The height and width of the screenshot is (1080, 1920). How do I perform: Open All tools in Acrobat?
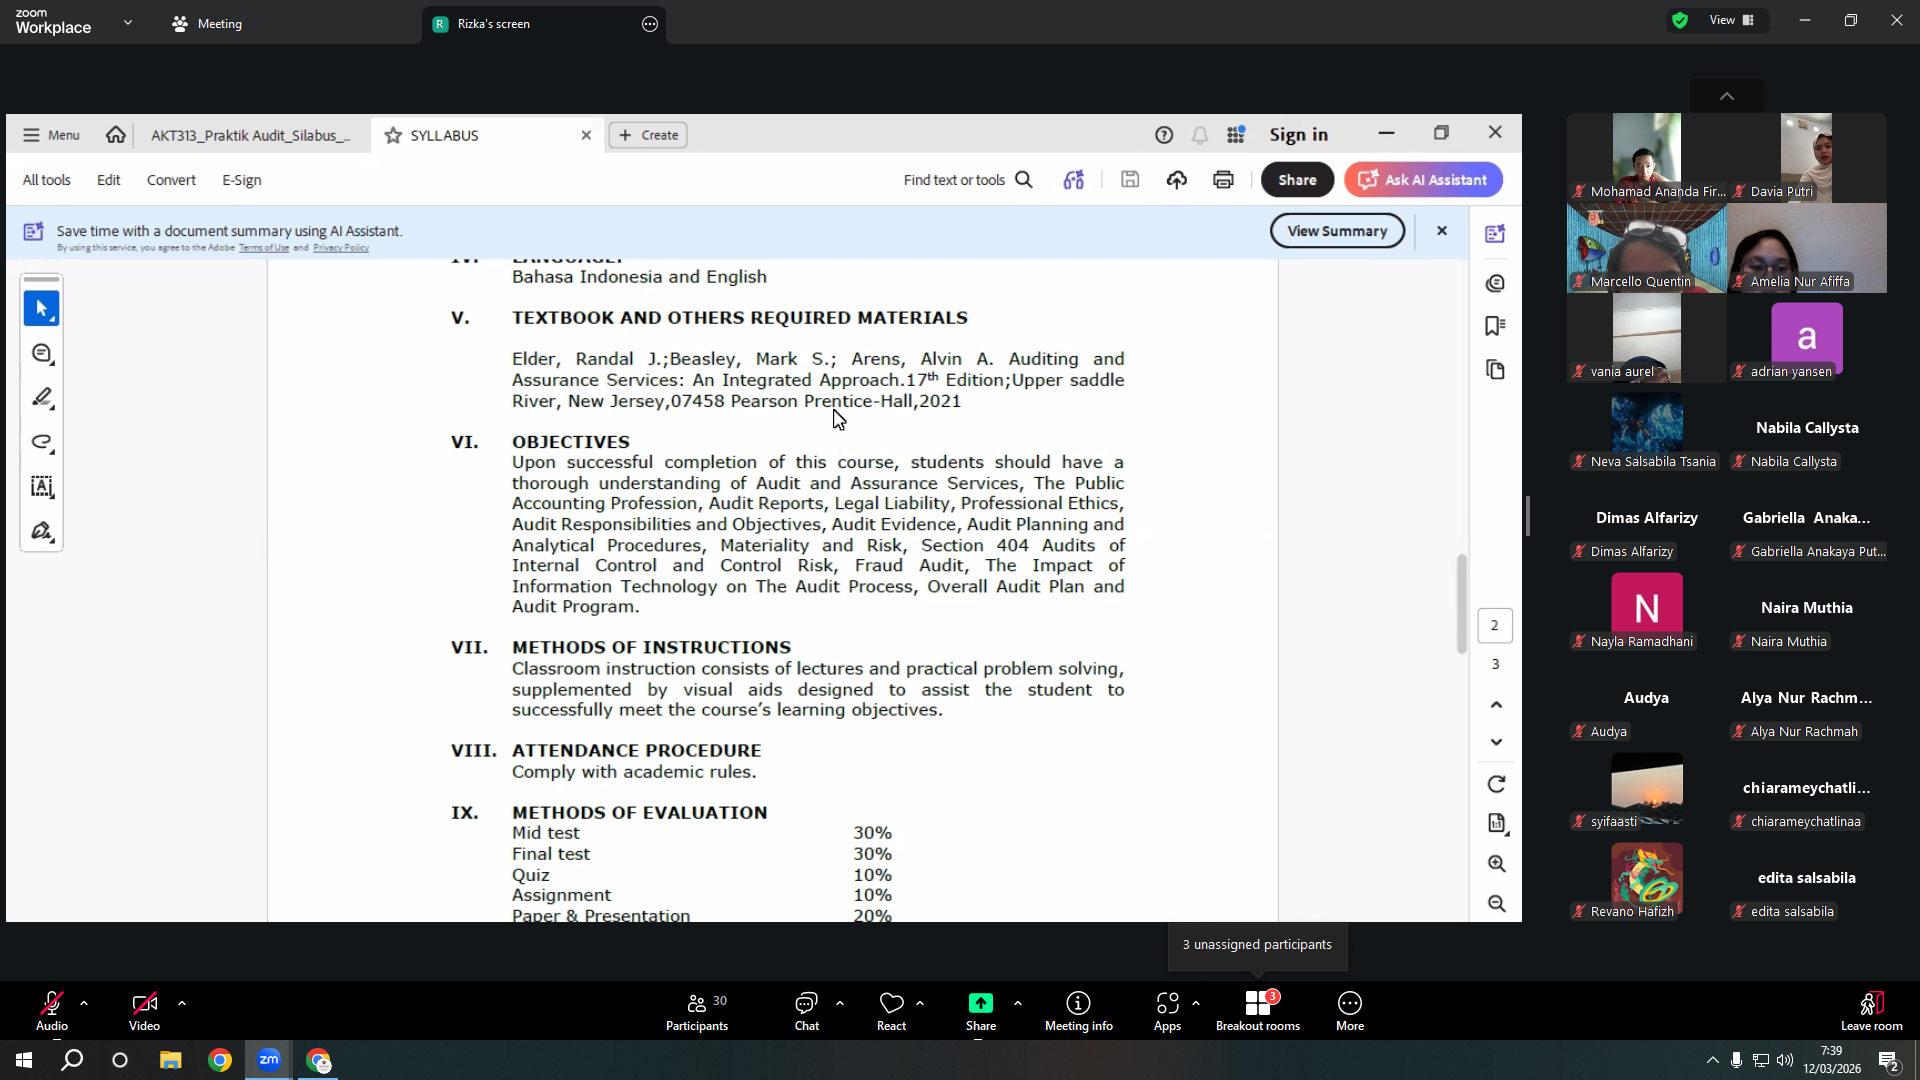click(46, 180)
